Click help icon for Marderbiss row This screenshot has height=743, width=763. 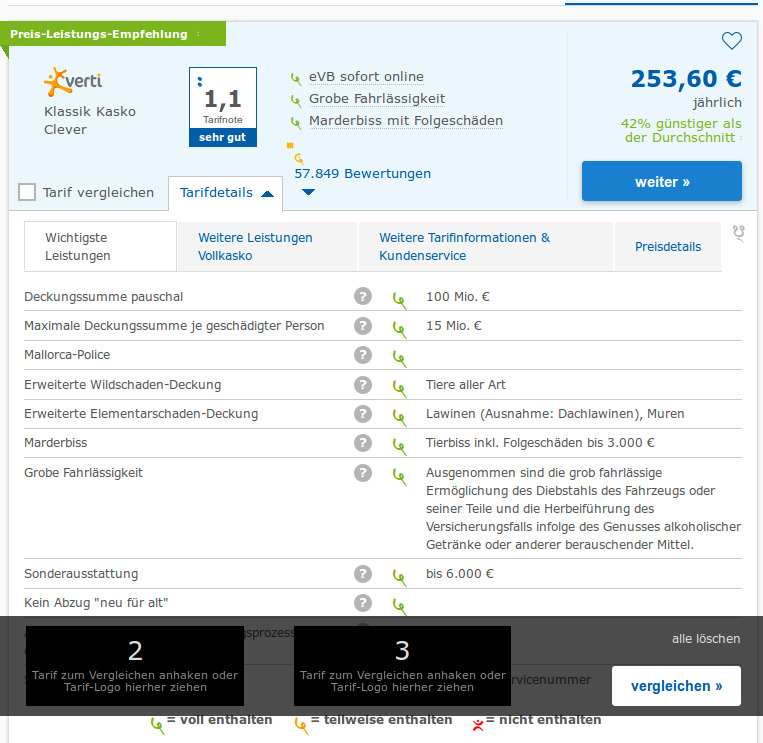click(363, 443)
